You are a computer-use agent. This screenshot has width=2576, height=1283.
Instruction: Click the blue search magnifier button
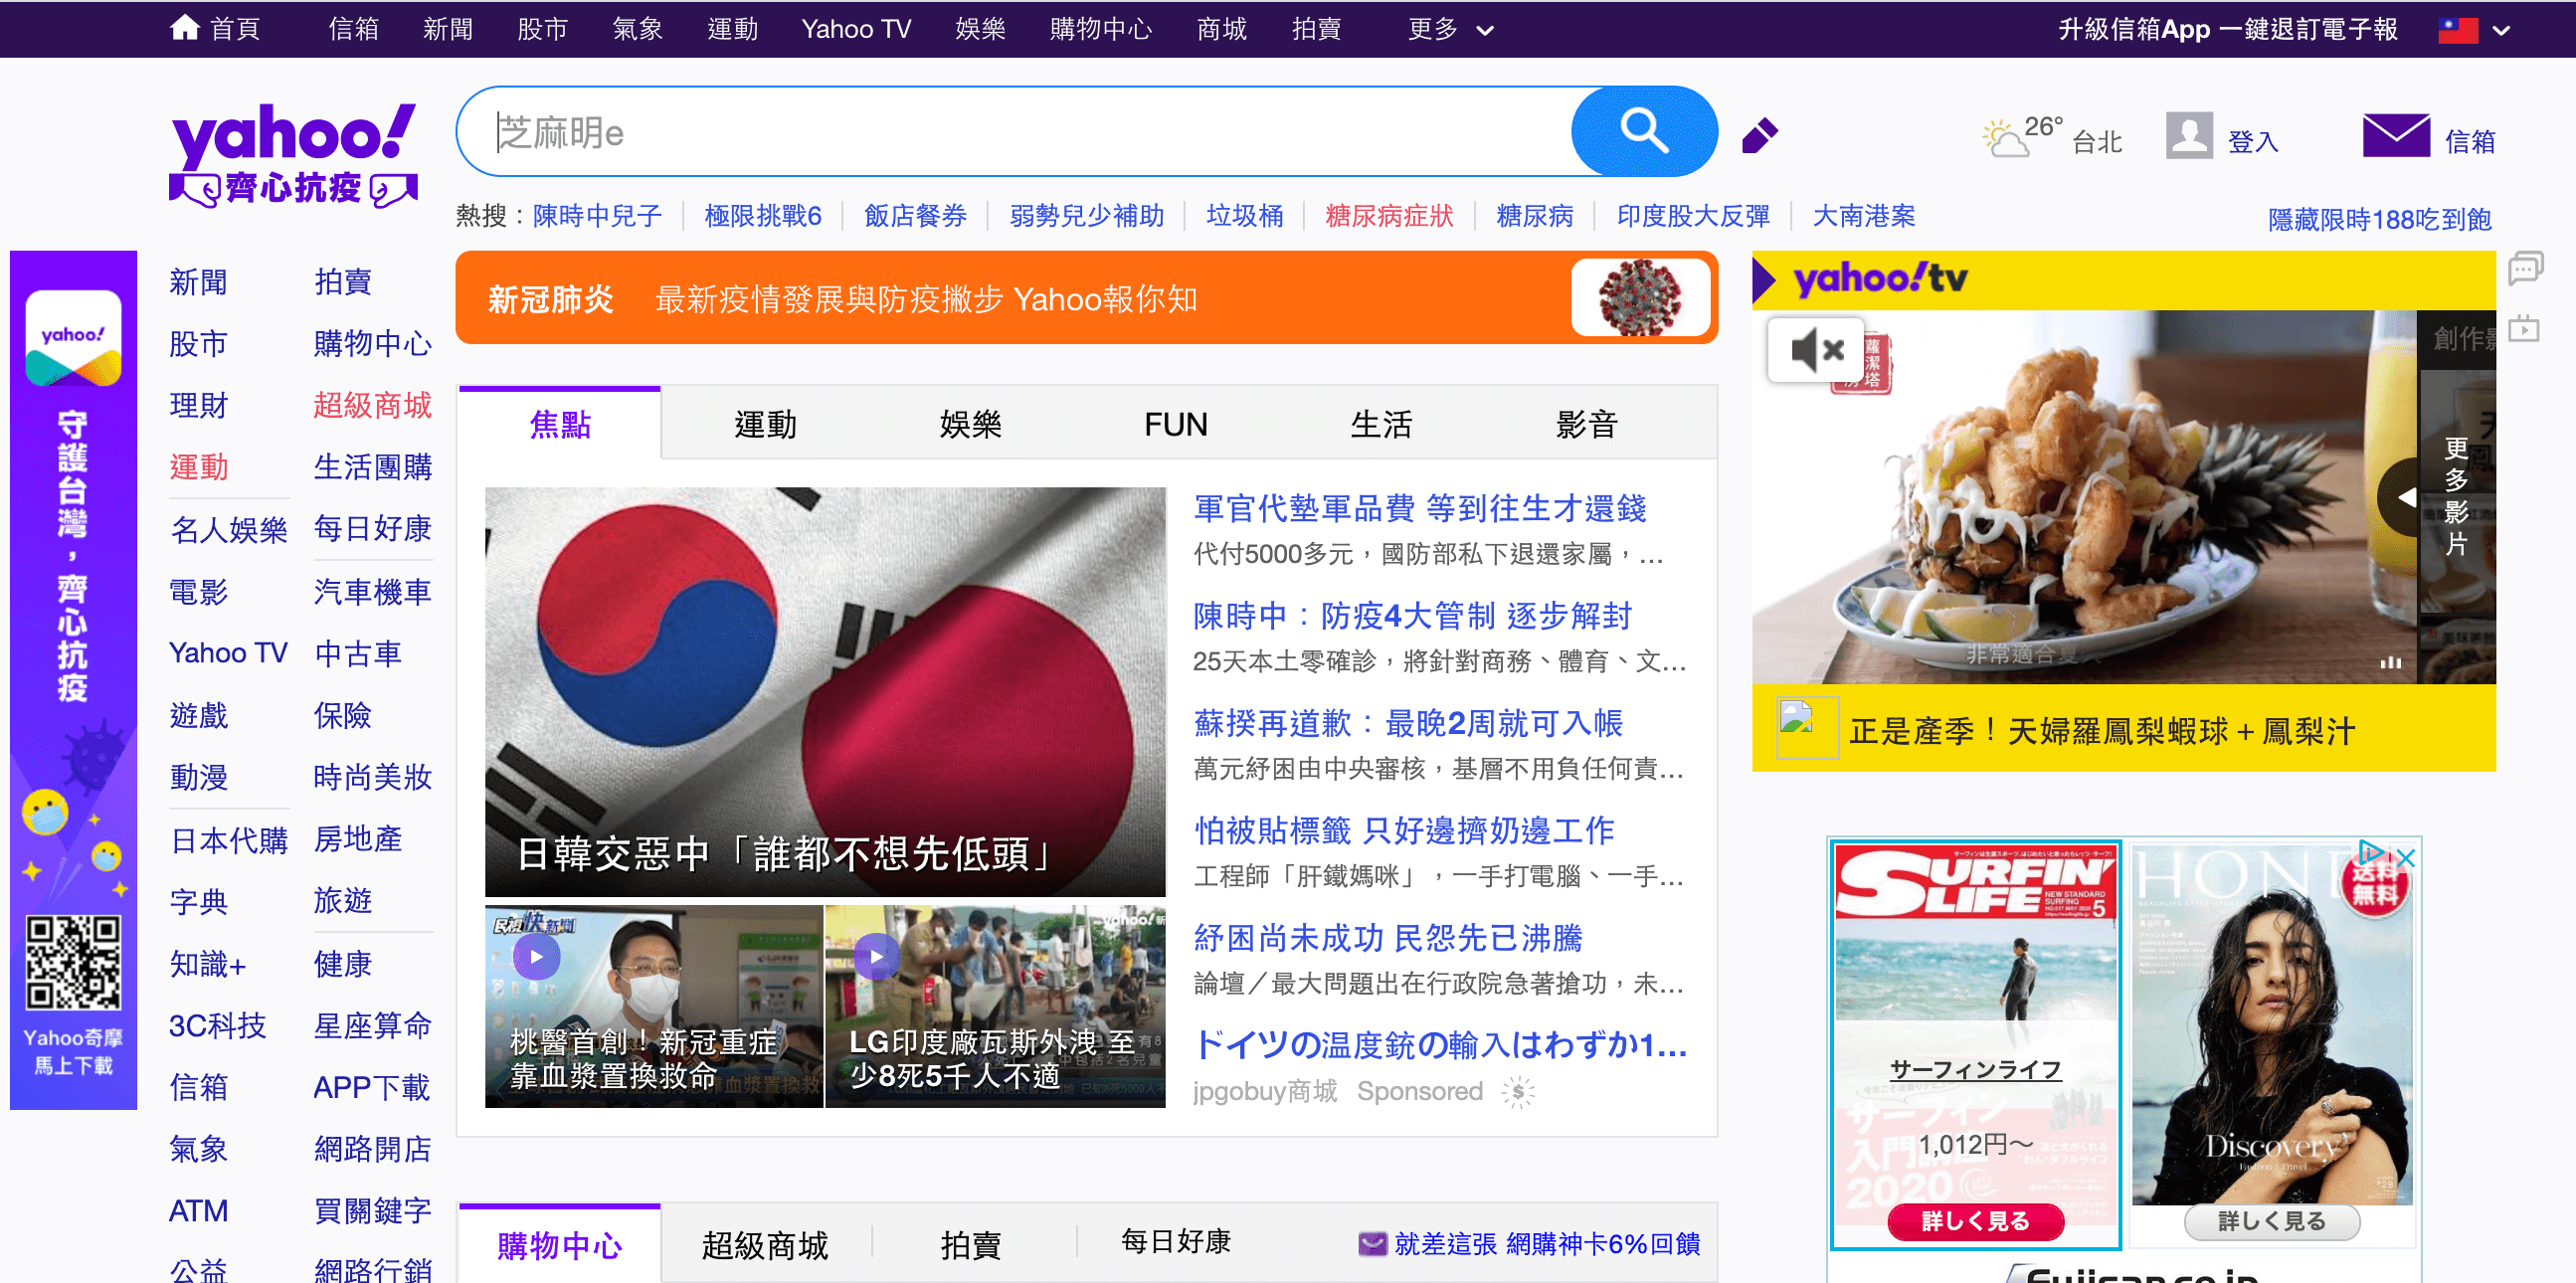[1644, 131]
